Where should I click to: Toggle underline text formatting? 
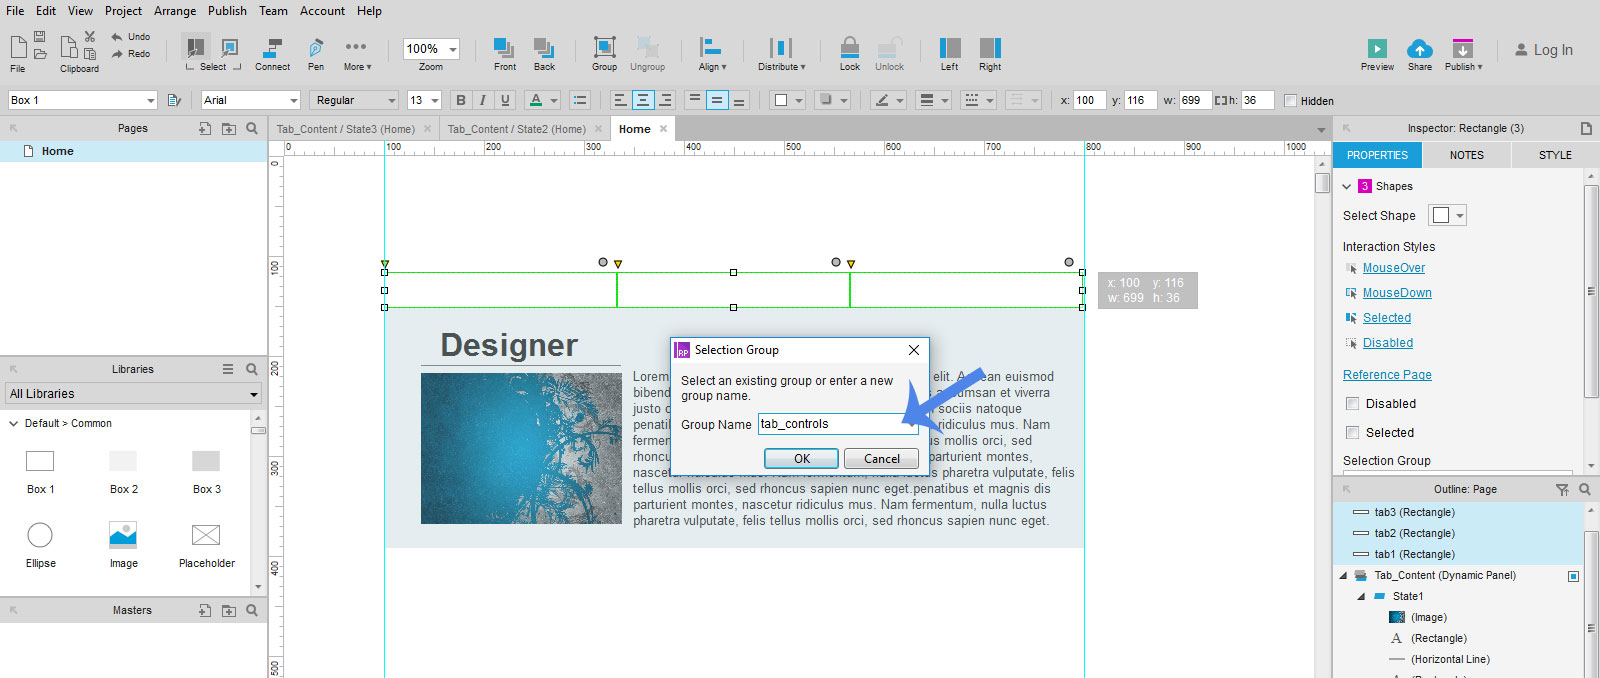tap(505, 100)
